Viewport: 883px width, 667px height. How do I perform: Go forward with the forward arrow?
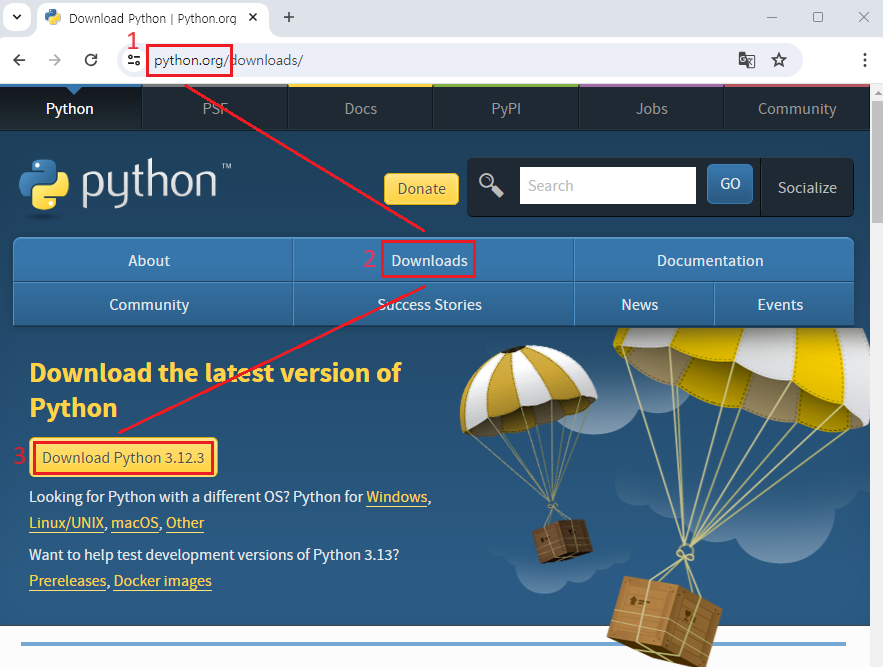point(55,60)
